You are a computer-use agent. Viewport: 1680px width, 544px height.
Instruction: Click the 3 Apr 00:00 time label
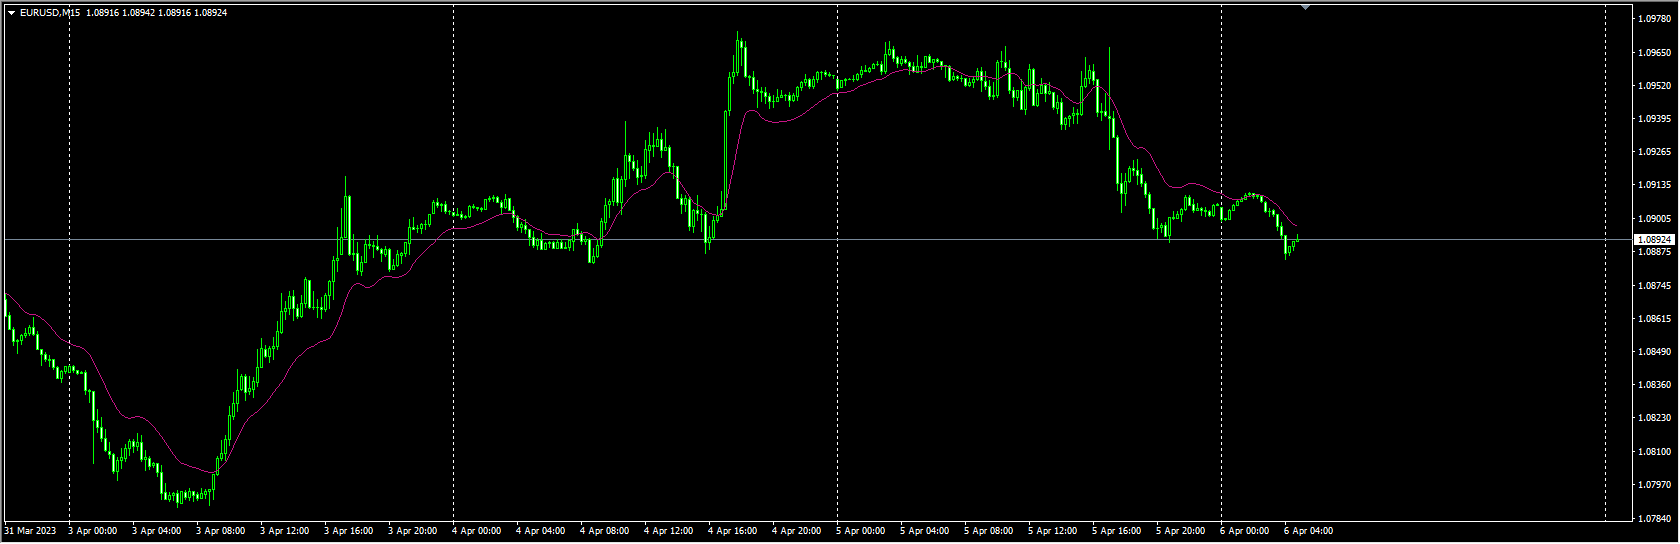(93, 531)
